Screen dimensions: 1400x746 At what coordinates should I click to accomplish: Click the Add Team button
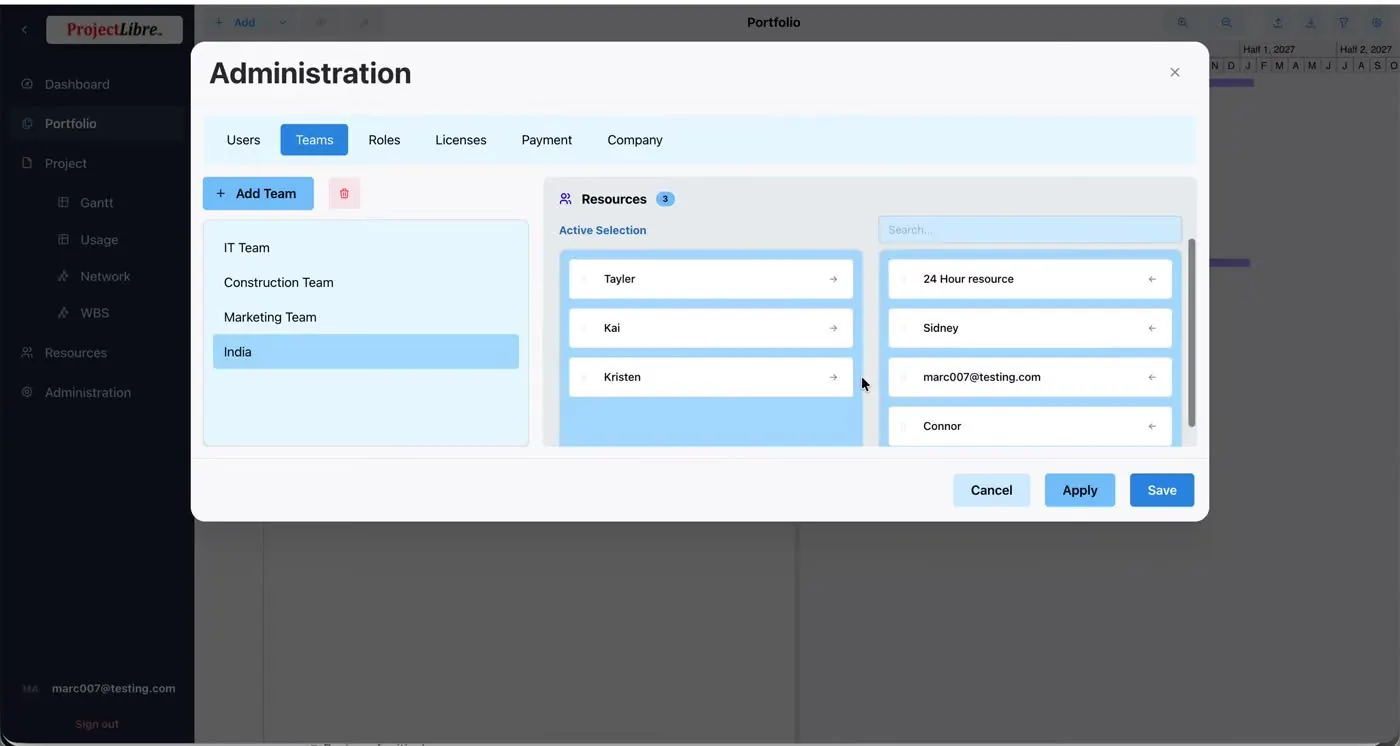pos(258,193)
